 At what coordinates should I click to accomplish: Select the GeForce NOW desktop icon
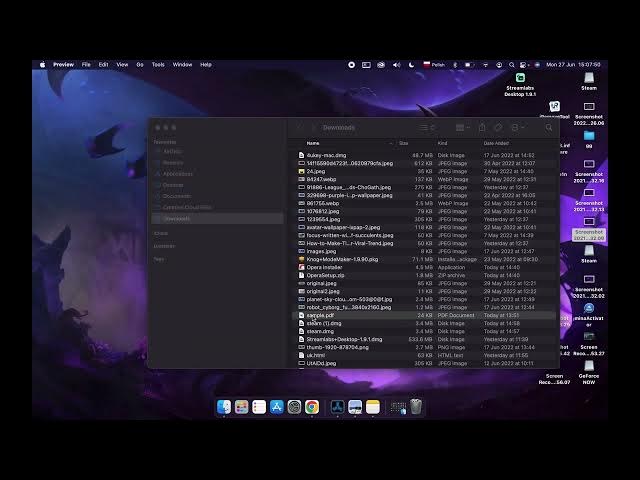(589, 372)
